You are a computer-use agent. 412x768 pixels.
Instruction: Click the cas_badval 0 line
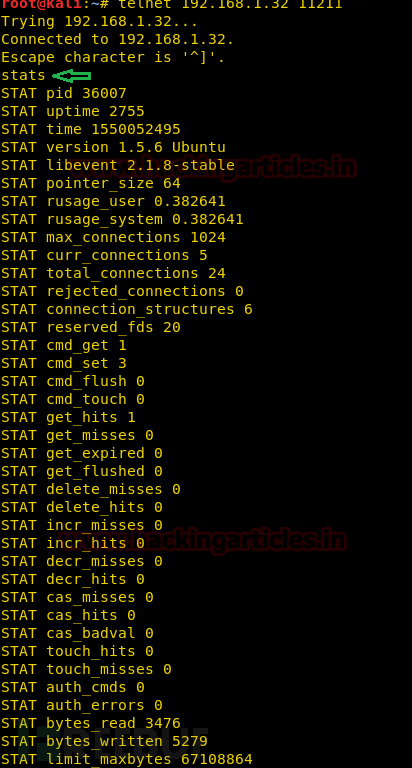click(77, 633)
